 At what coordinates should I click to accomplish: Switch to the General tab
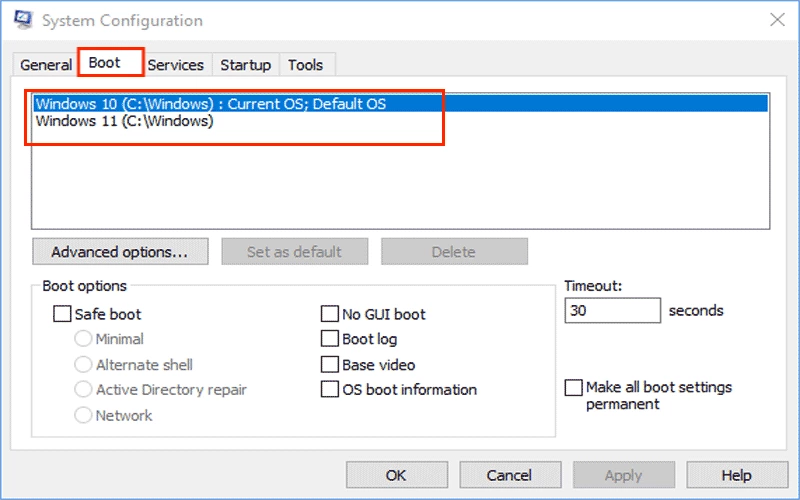(x=46, y=65)
